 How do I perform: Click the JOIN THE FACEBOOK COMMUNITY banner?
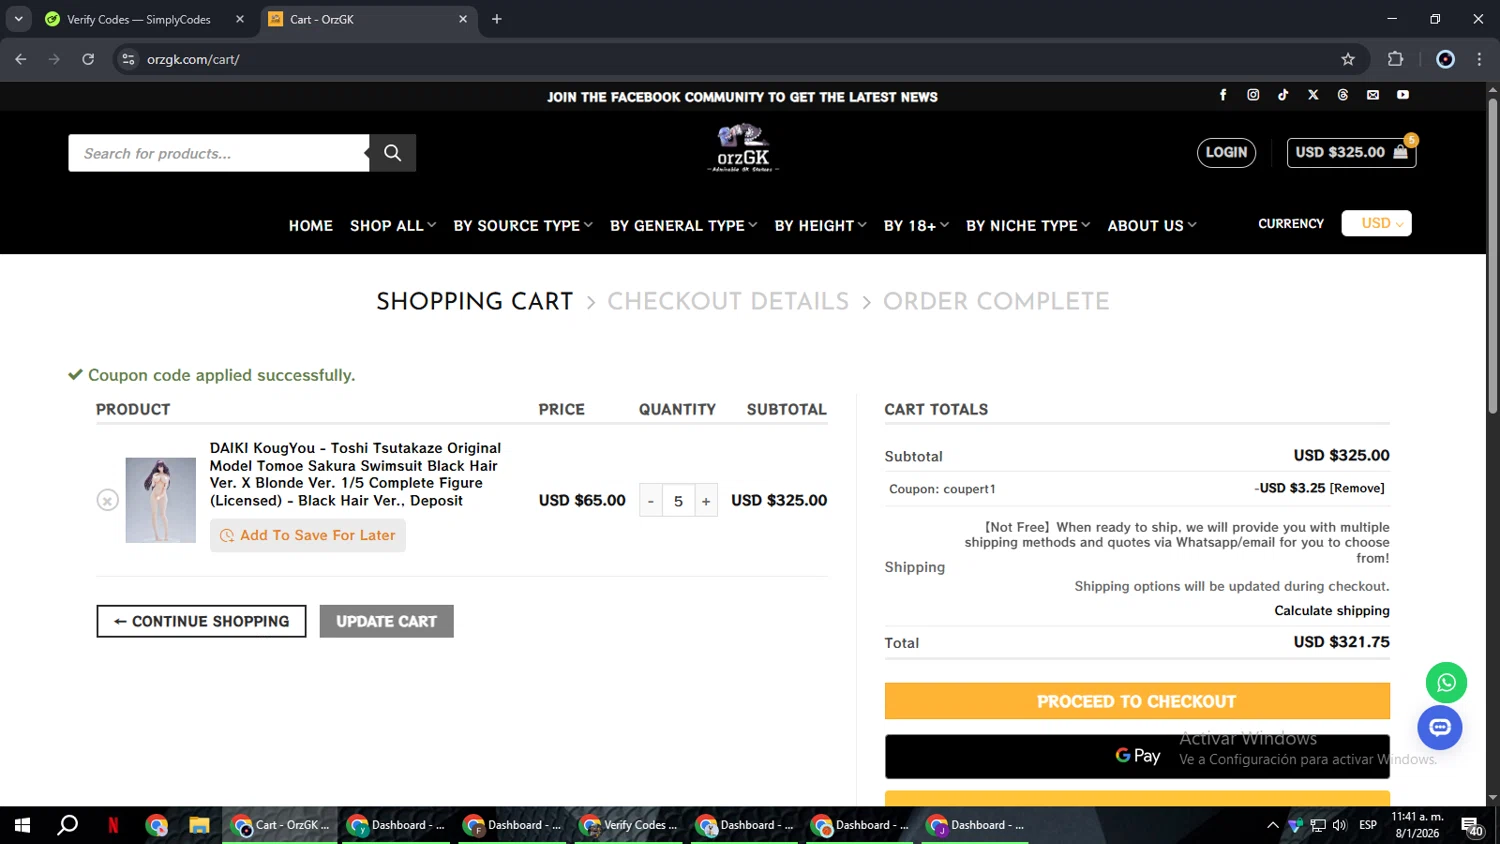click(x=742, y=97)
